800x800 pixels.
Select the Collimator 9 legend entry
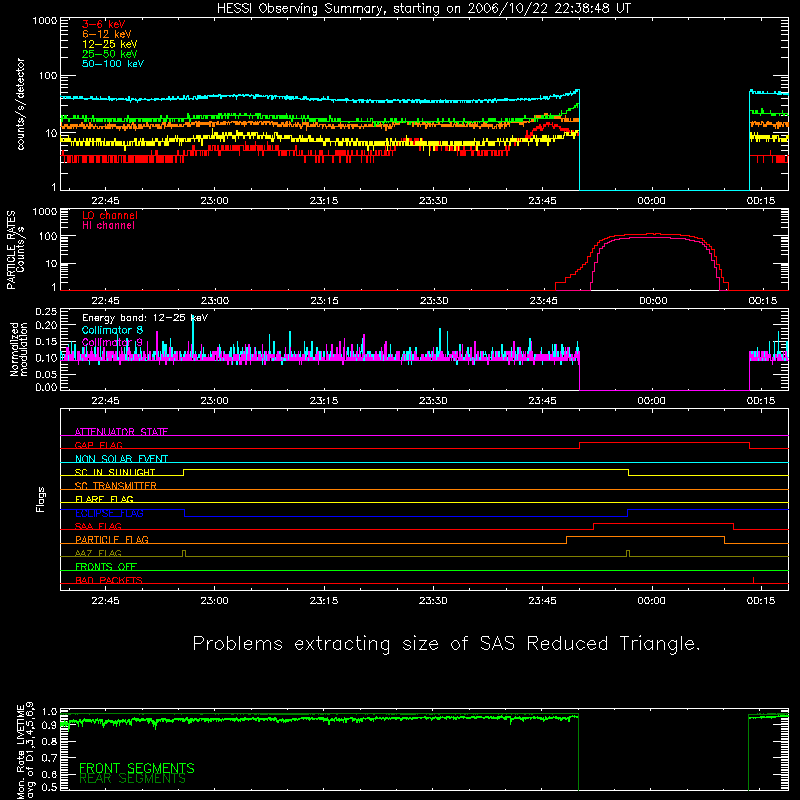pyautogui.click(x=112, y=342)
